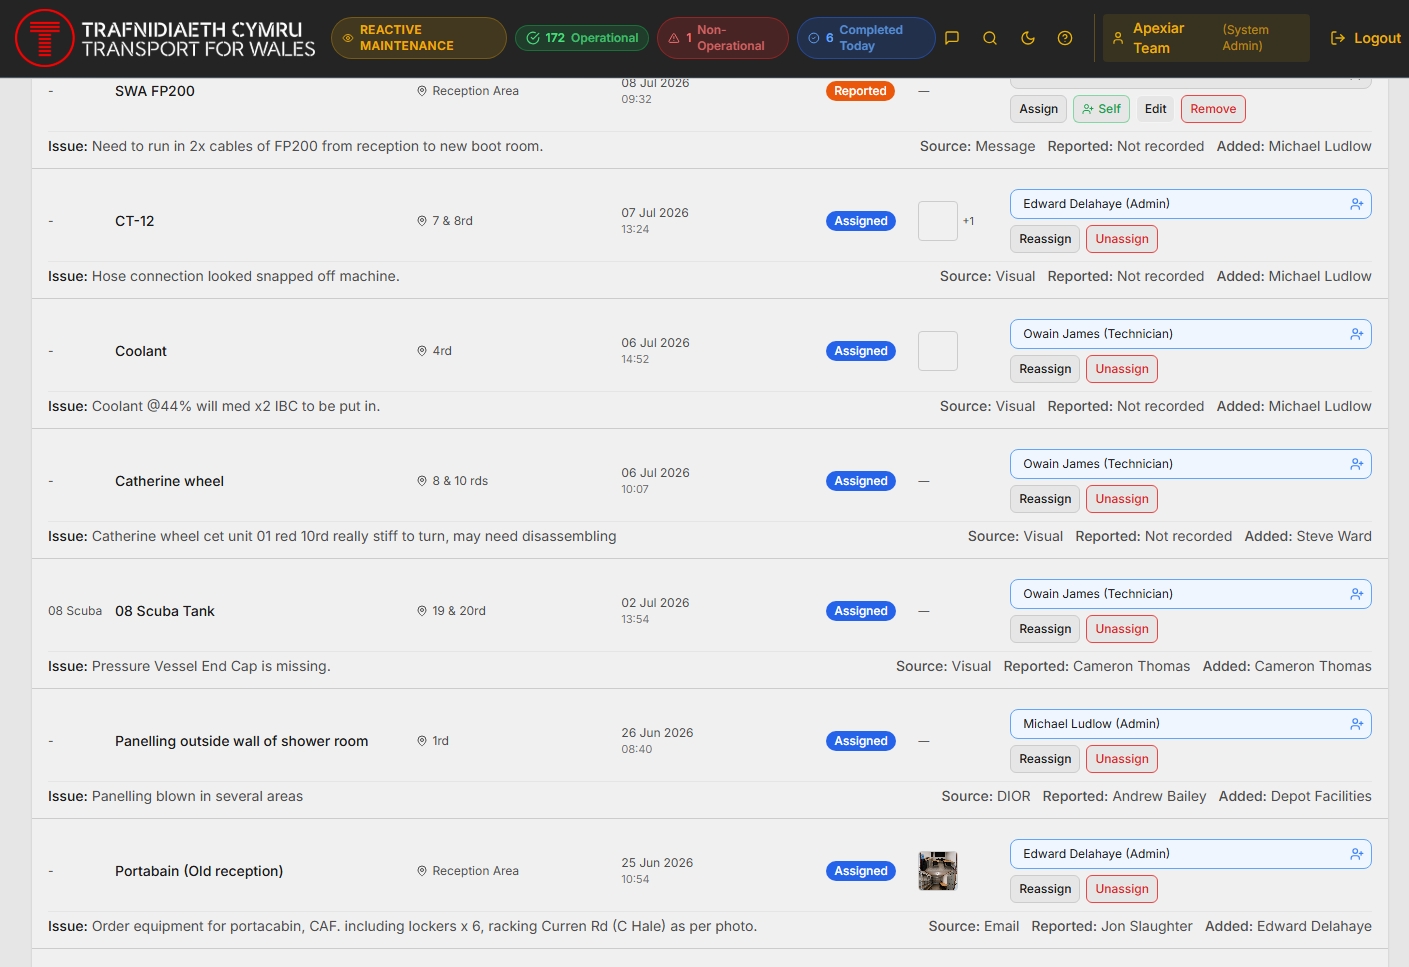1409x967 pixels.
Task: Click Reassign on the Catherine wheel row
Action: tap(1045, 499)
